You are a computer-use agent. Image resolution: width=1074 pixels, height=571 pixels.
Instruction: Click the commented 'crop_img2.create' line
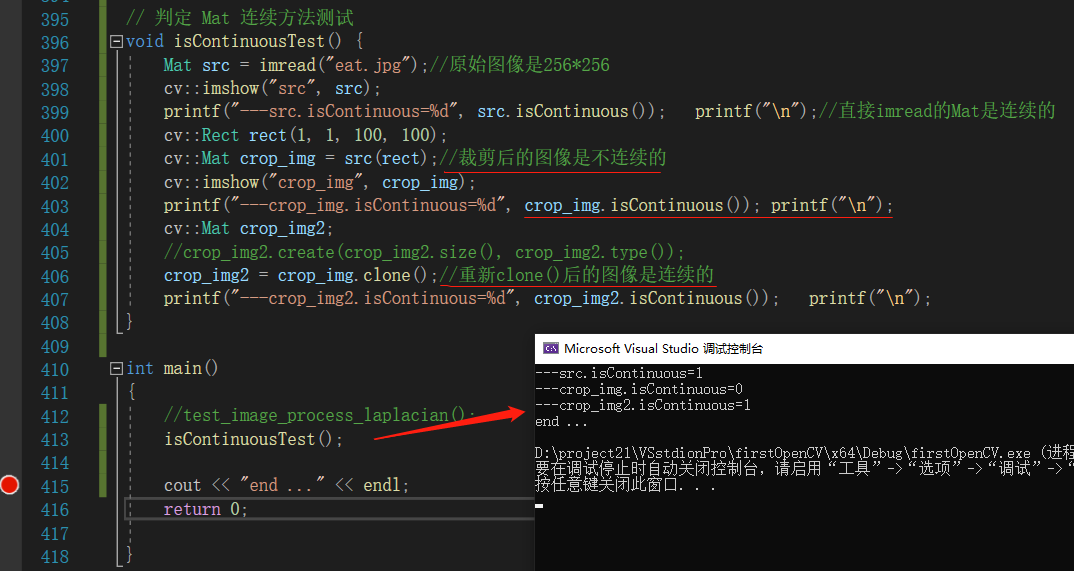pos(424,253)
